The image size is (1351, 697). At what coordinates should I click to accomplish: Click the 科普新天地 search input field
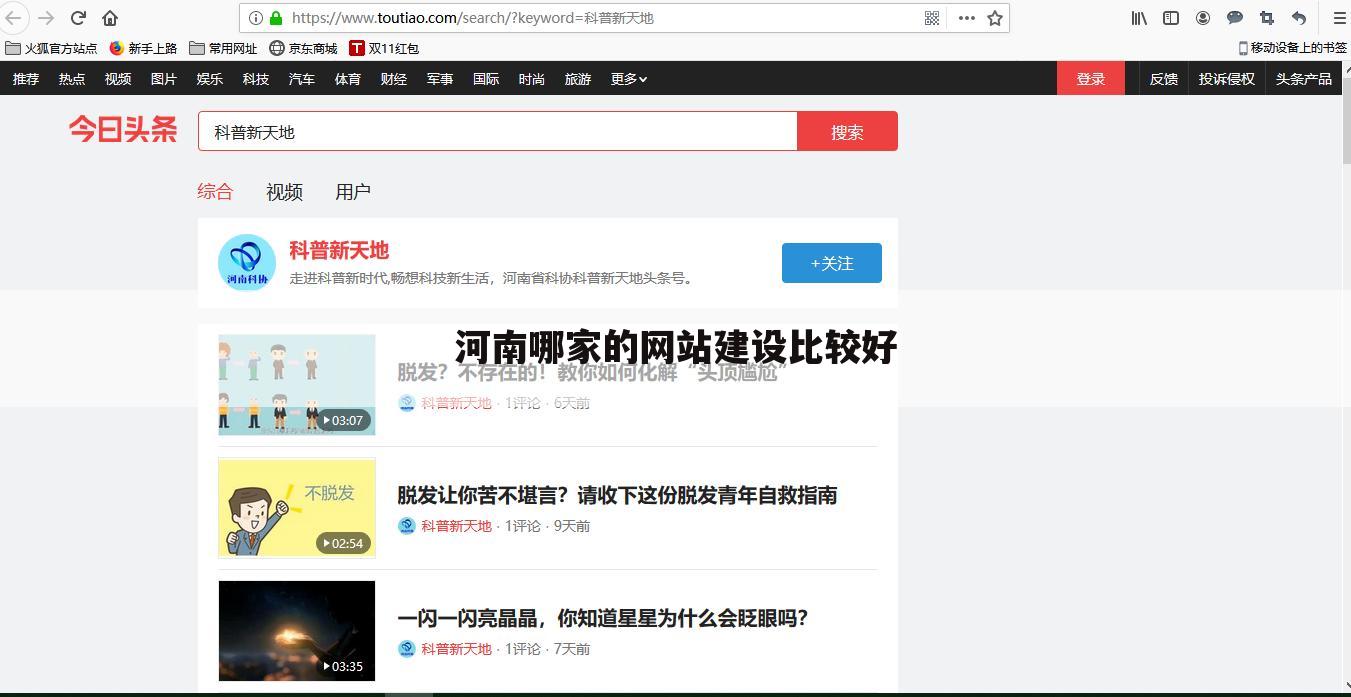coord(498,131)
